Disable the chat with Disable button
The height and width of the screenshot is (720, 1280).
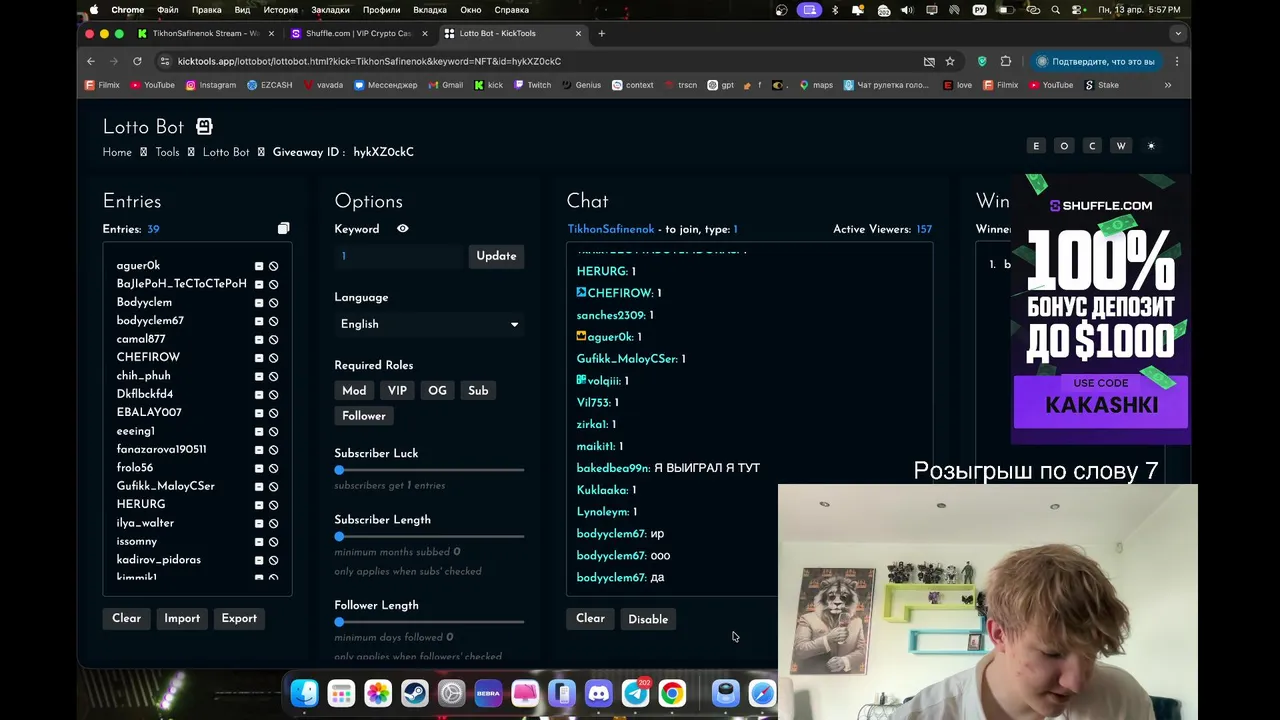[648, 619]
